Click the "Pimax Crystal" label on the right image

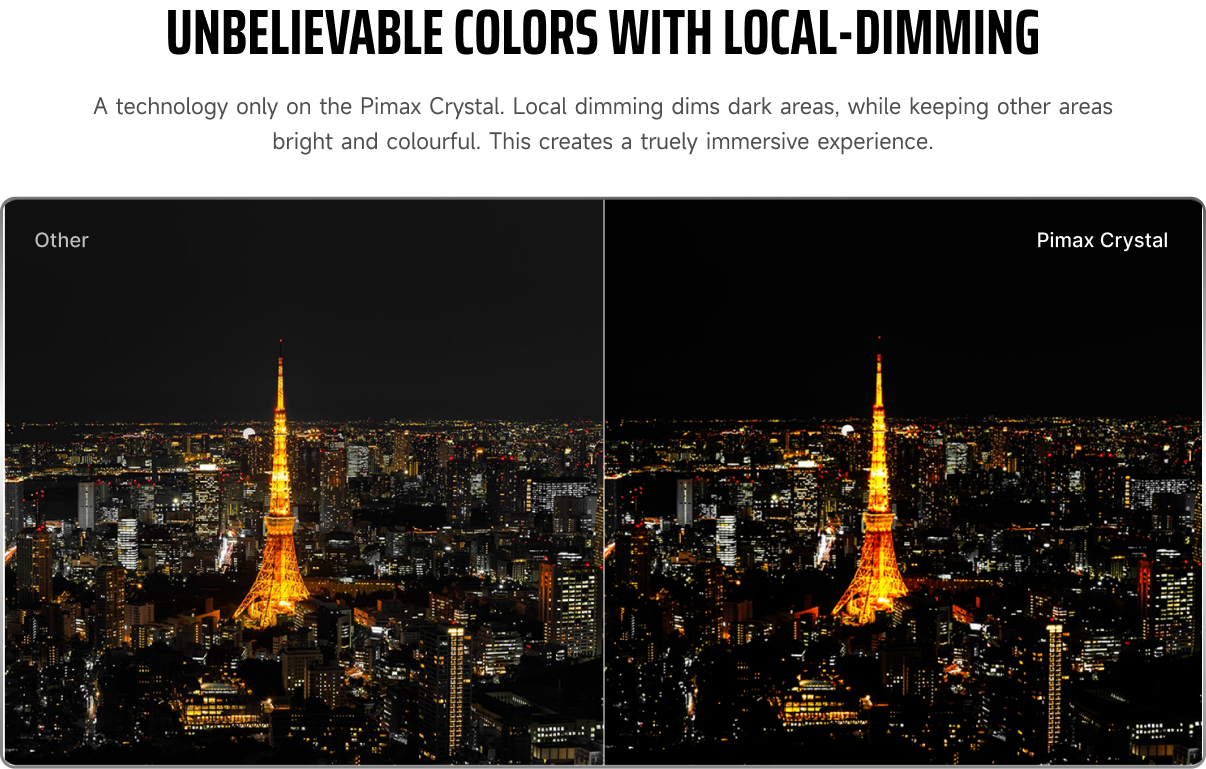click(1102, 240)
